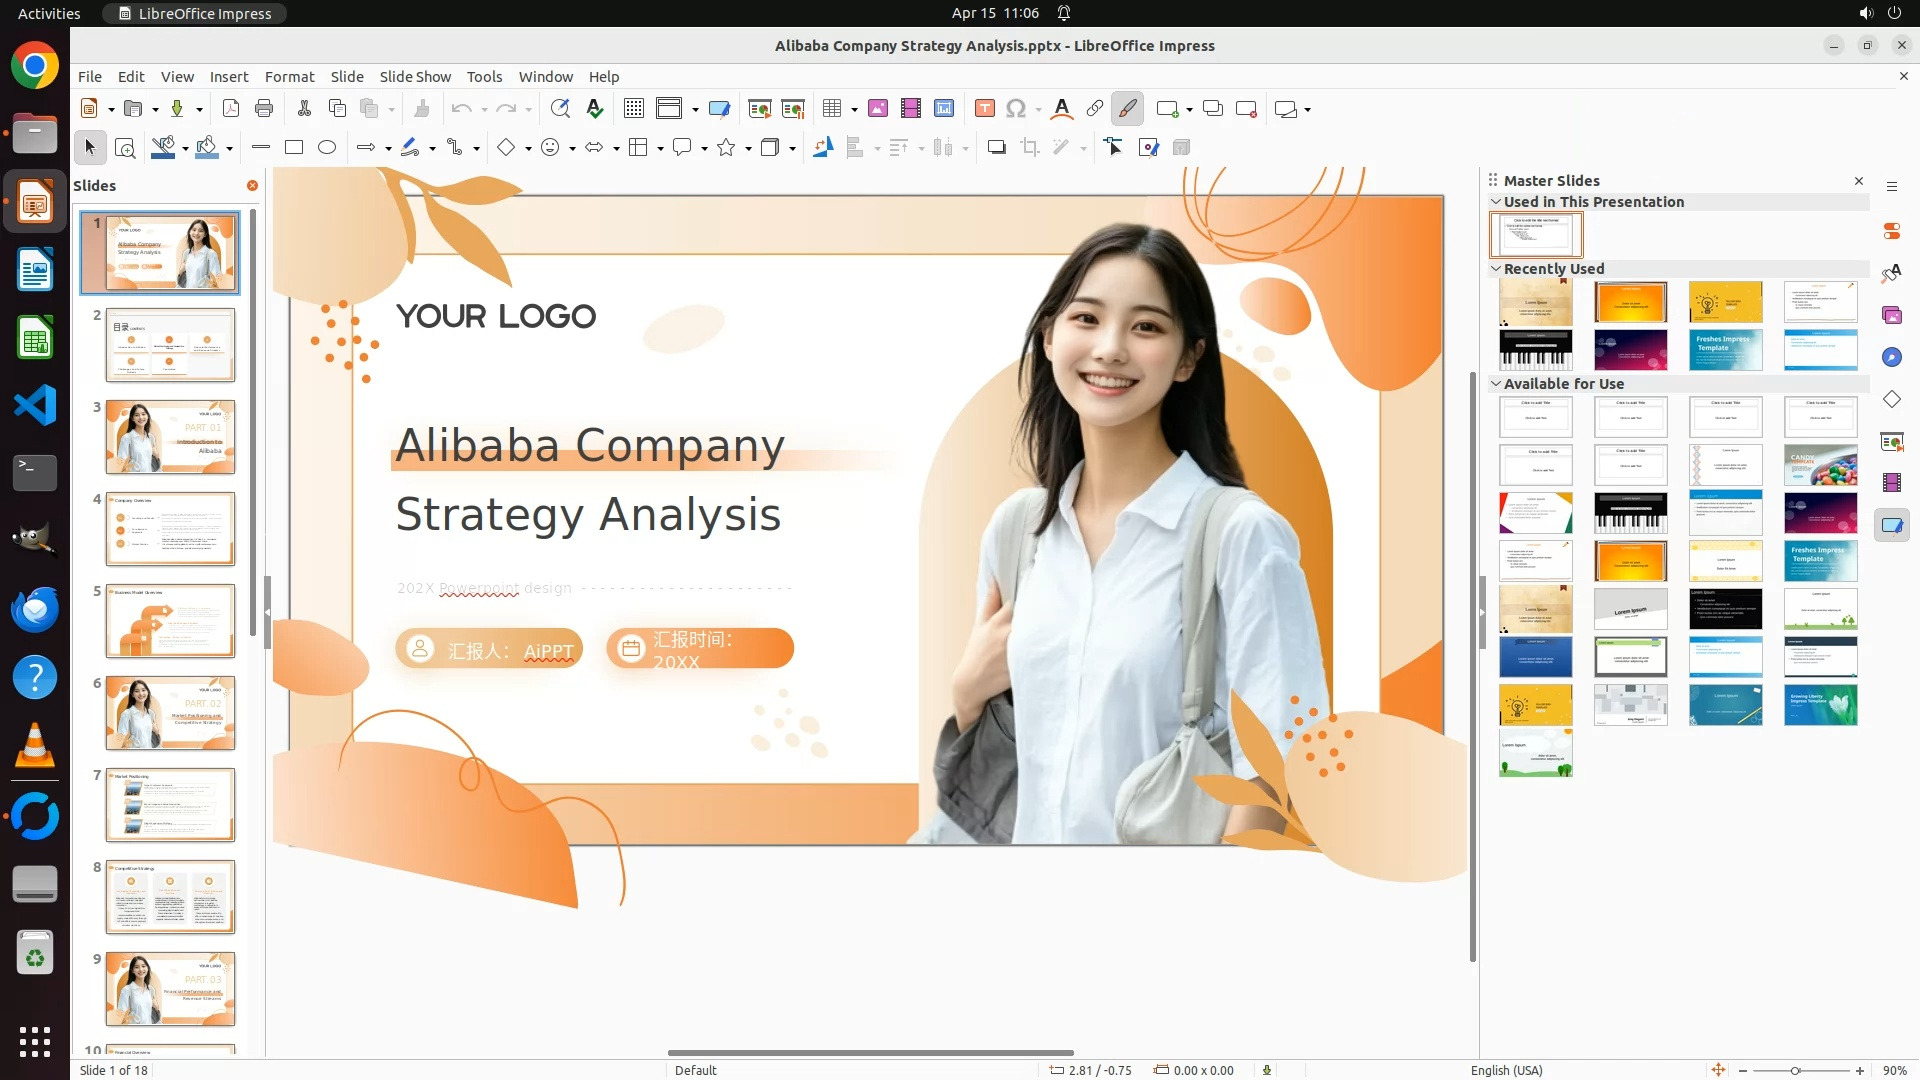
Task: Click the Insert Chart icon
Action: click(x=943, y=109)
